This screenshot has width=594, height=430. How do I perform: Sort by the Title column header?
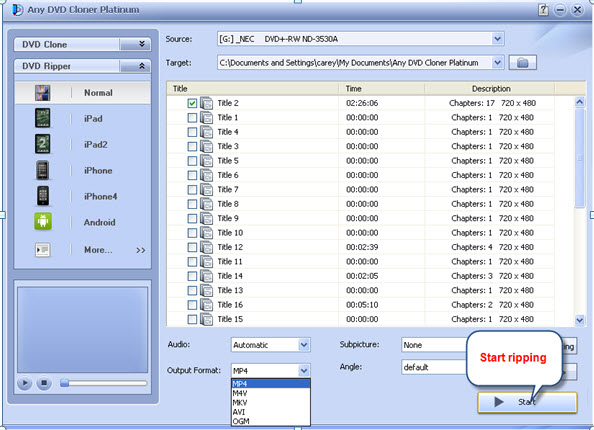coord(252,89)
